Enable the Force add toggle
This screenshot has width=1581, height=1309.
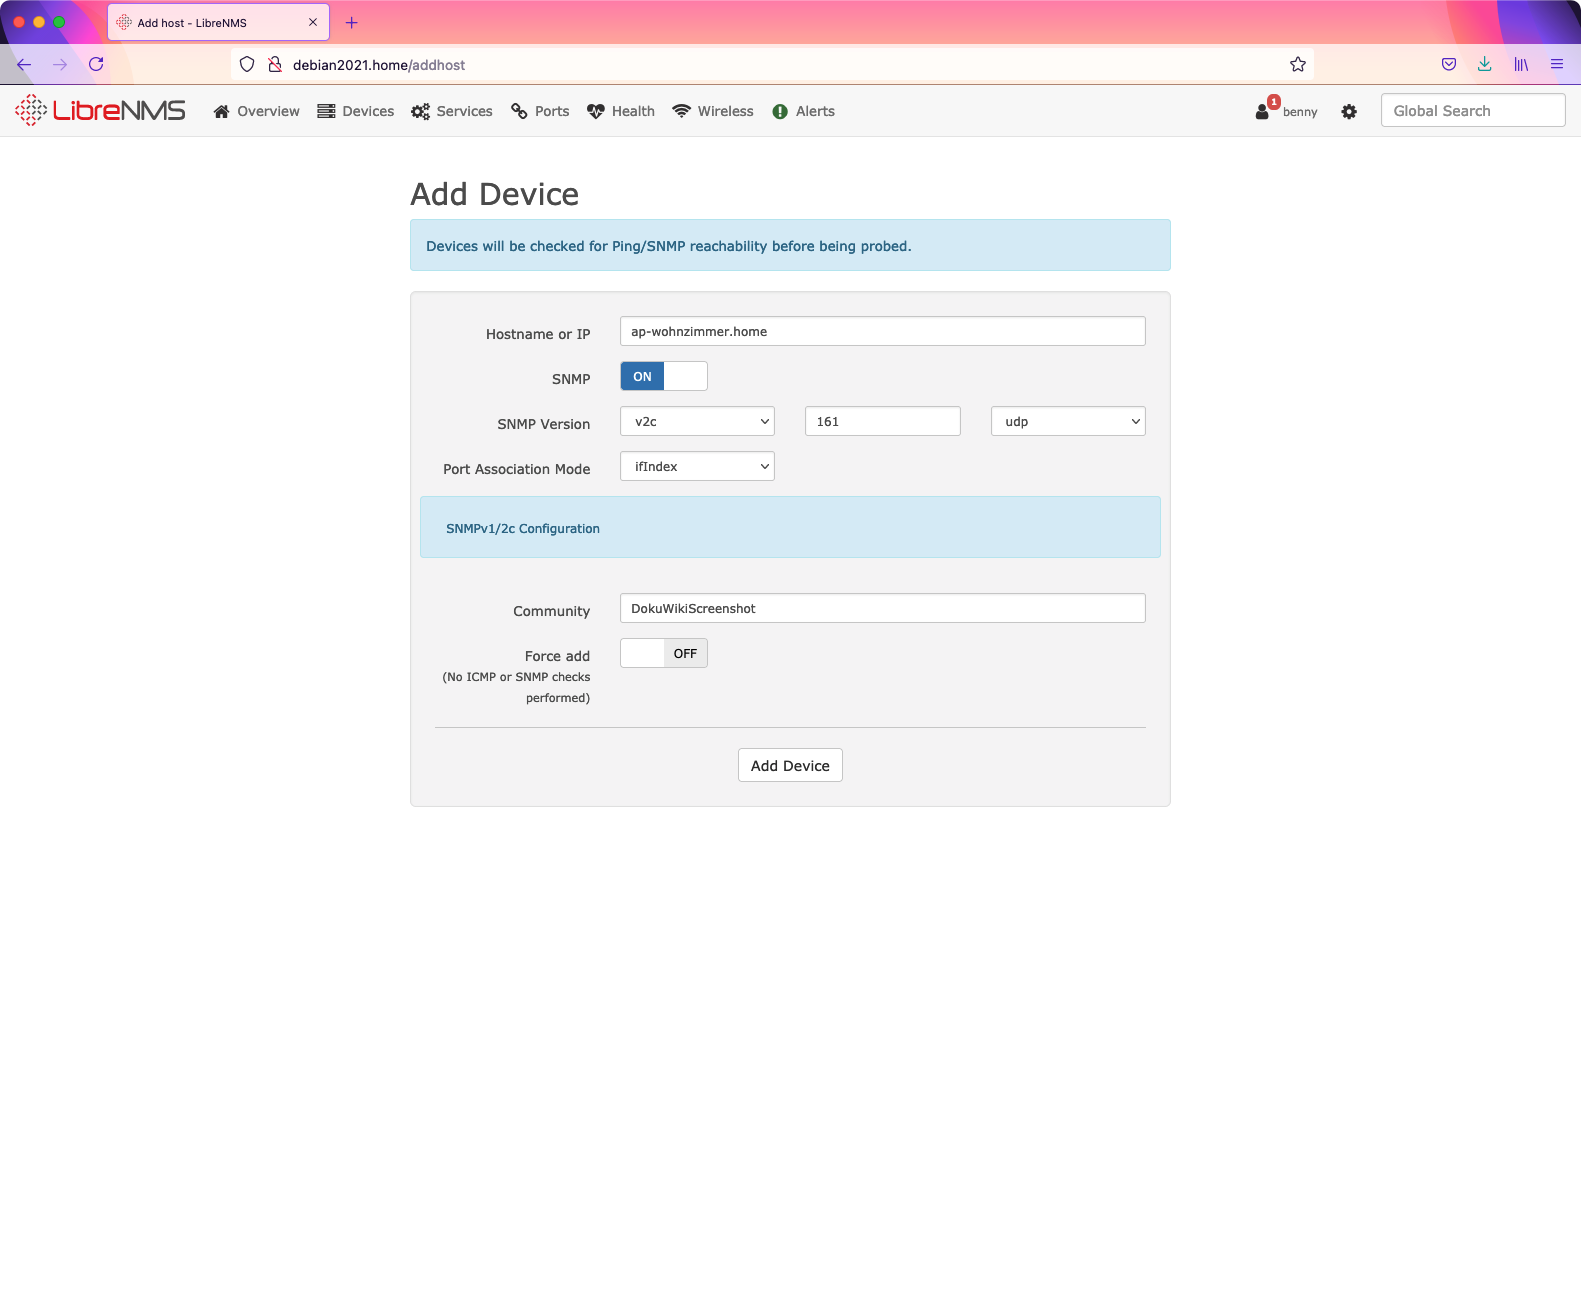tap(663, 654)
